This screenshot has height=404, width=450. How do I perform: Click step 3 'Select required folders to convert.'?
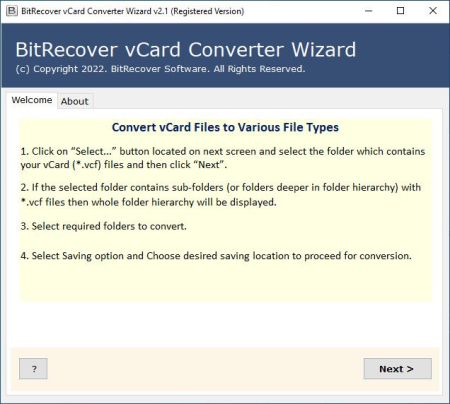pyautogui.click(x=103, y=226)
